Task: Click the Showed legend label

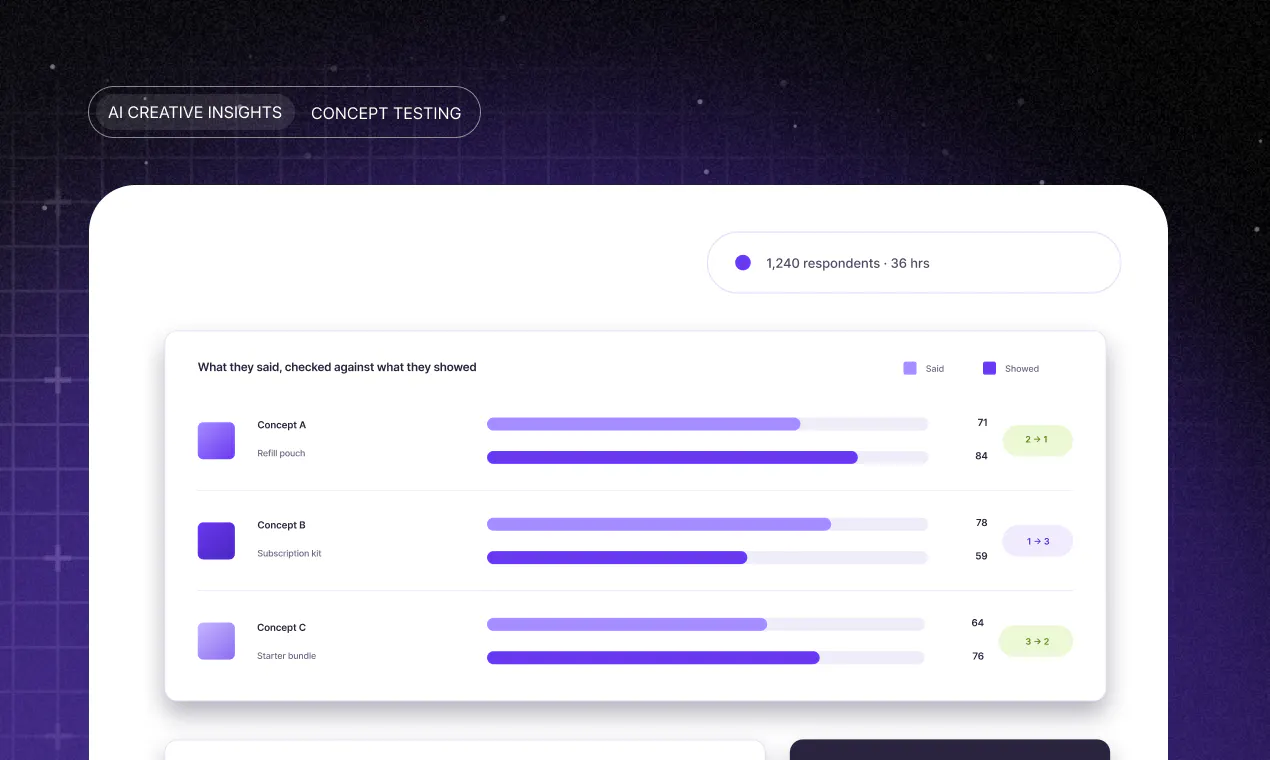Action: tap(1022, 369)
